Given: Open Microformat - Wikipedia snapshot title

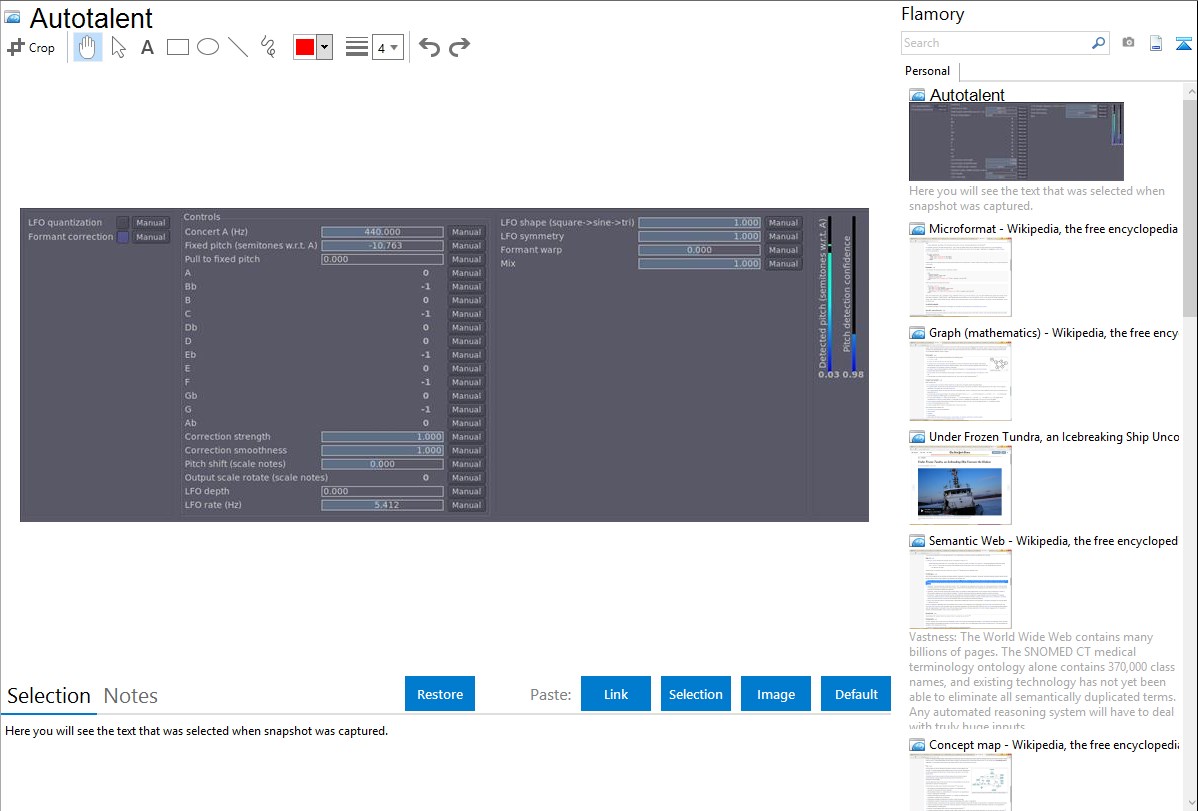Looking at the screenshot, I should [x=1053, y=229].
